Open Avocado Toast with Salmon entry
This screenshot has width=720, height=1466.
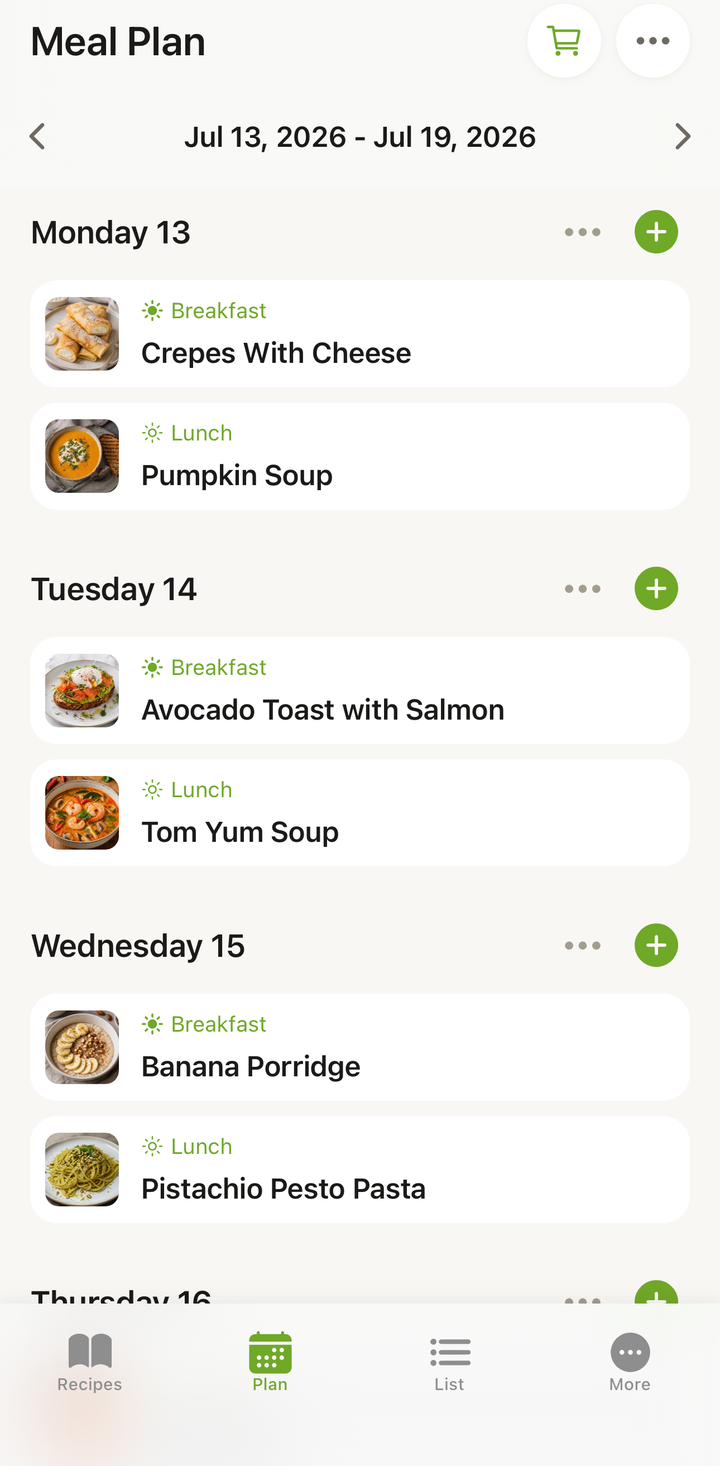click(x=360, y=690)
